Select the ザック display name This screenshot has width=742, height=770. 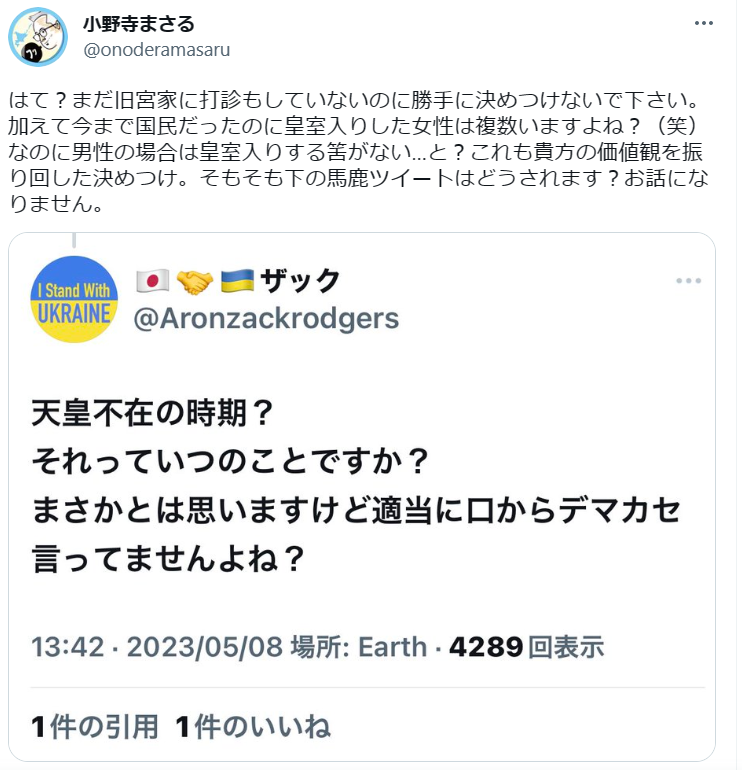[300, 282]
